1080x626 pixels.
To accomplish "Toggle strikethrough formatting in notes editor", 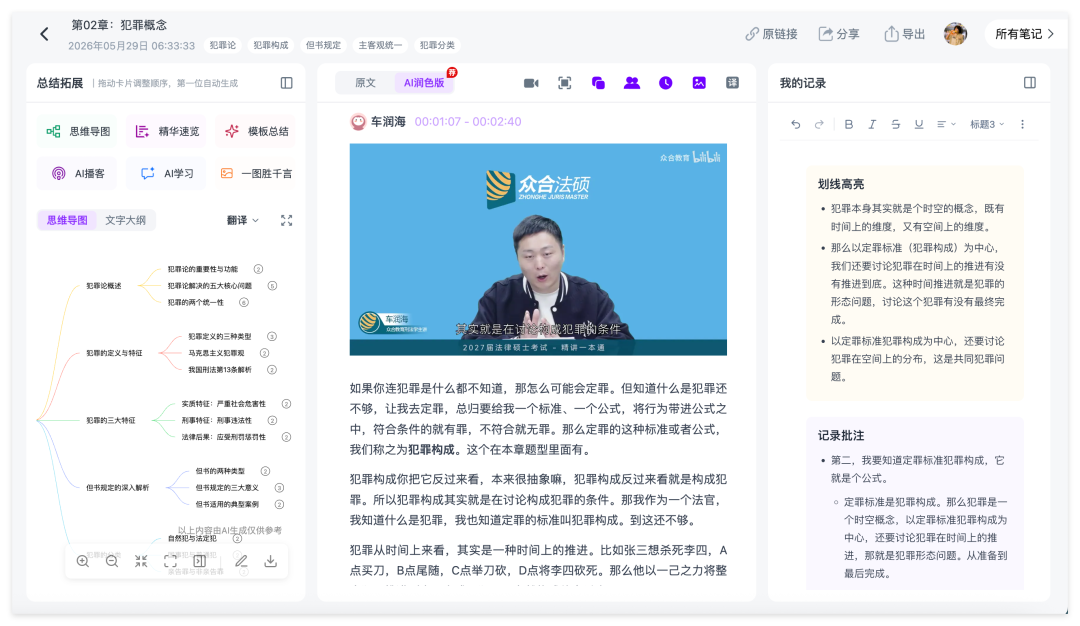I will pos(895,125).
